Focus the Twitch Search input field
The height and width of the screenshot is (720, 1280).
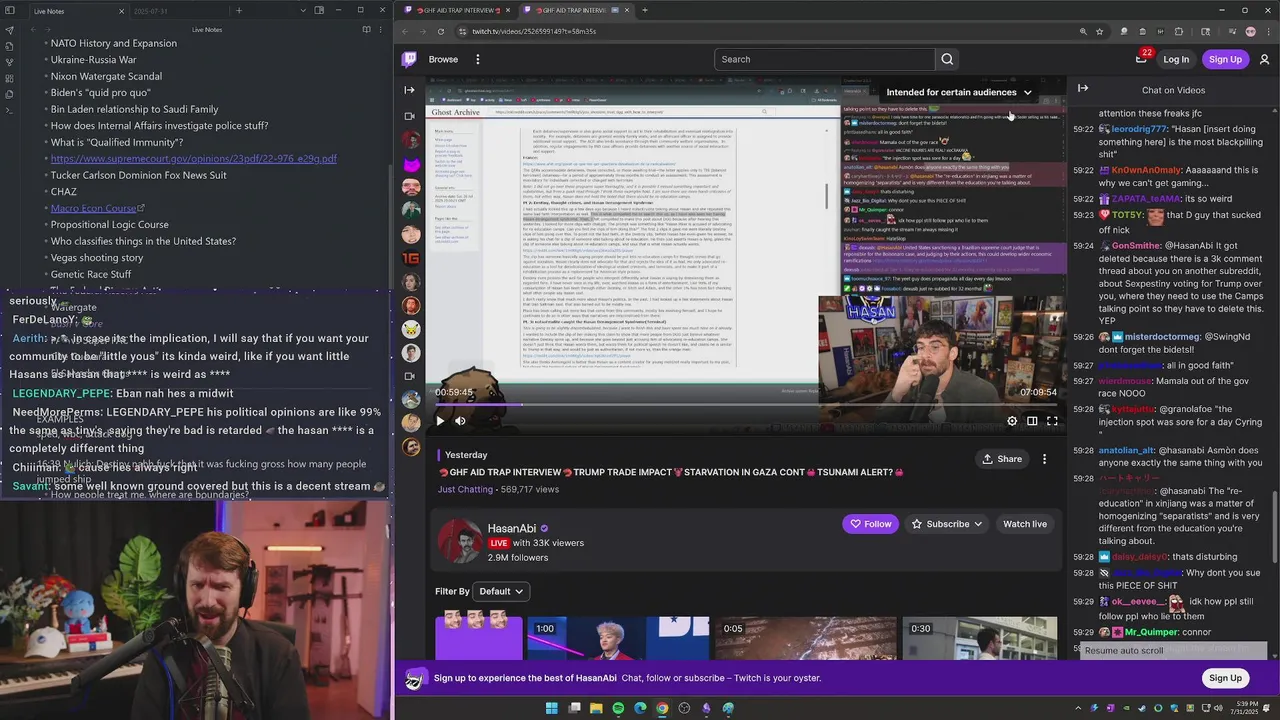(825, 59)
